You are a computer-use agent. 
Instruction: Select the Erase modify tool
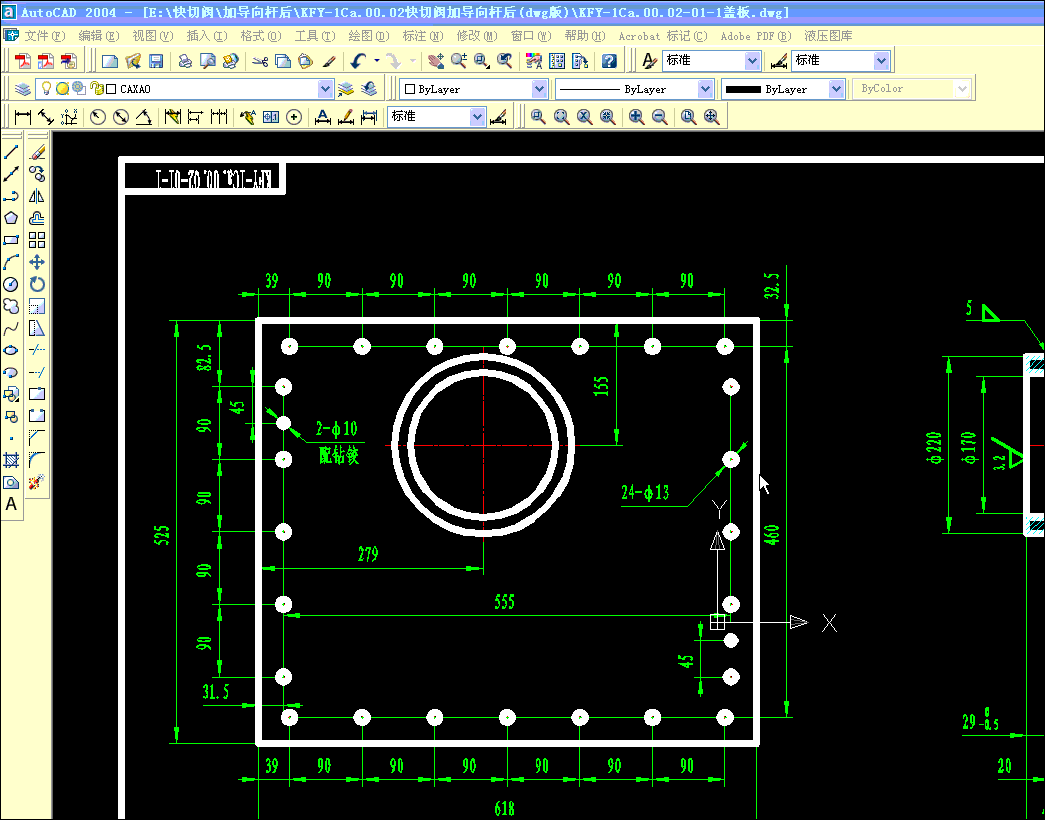[x=37, y=153]
